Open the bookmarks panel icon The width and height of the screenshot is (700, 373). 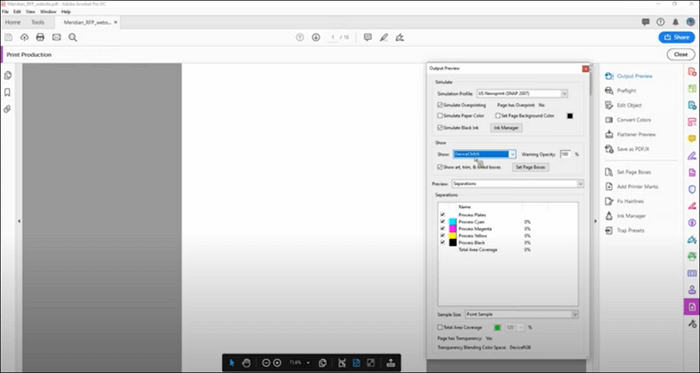pyautogui.click(x=8, y=92)
